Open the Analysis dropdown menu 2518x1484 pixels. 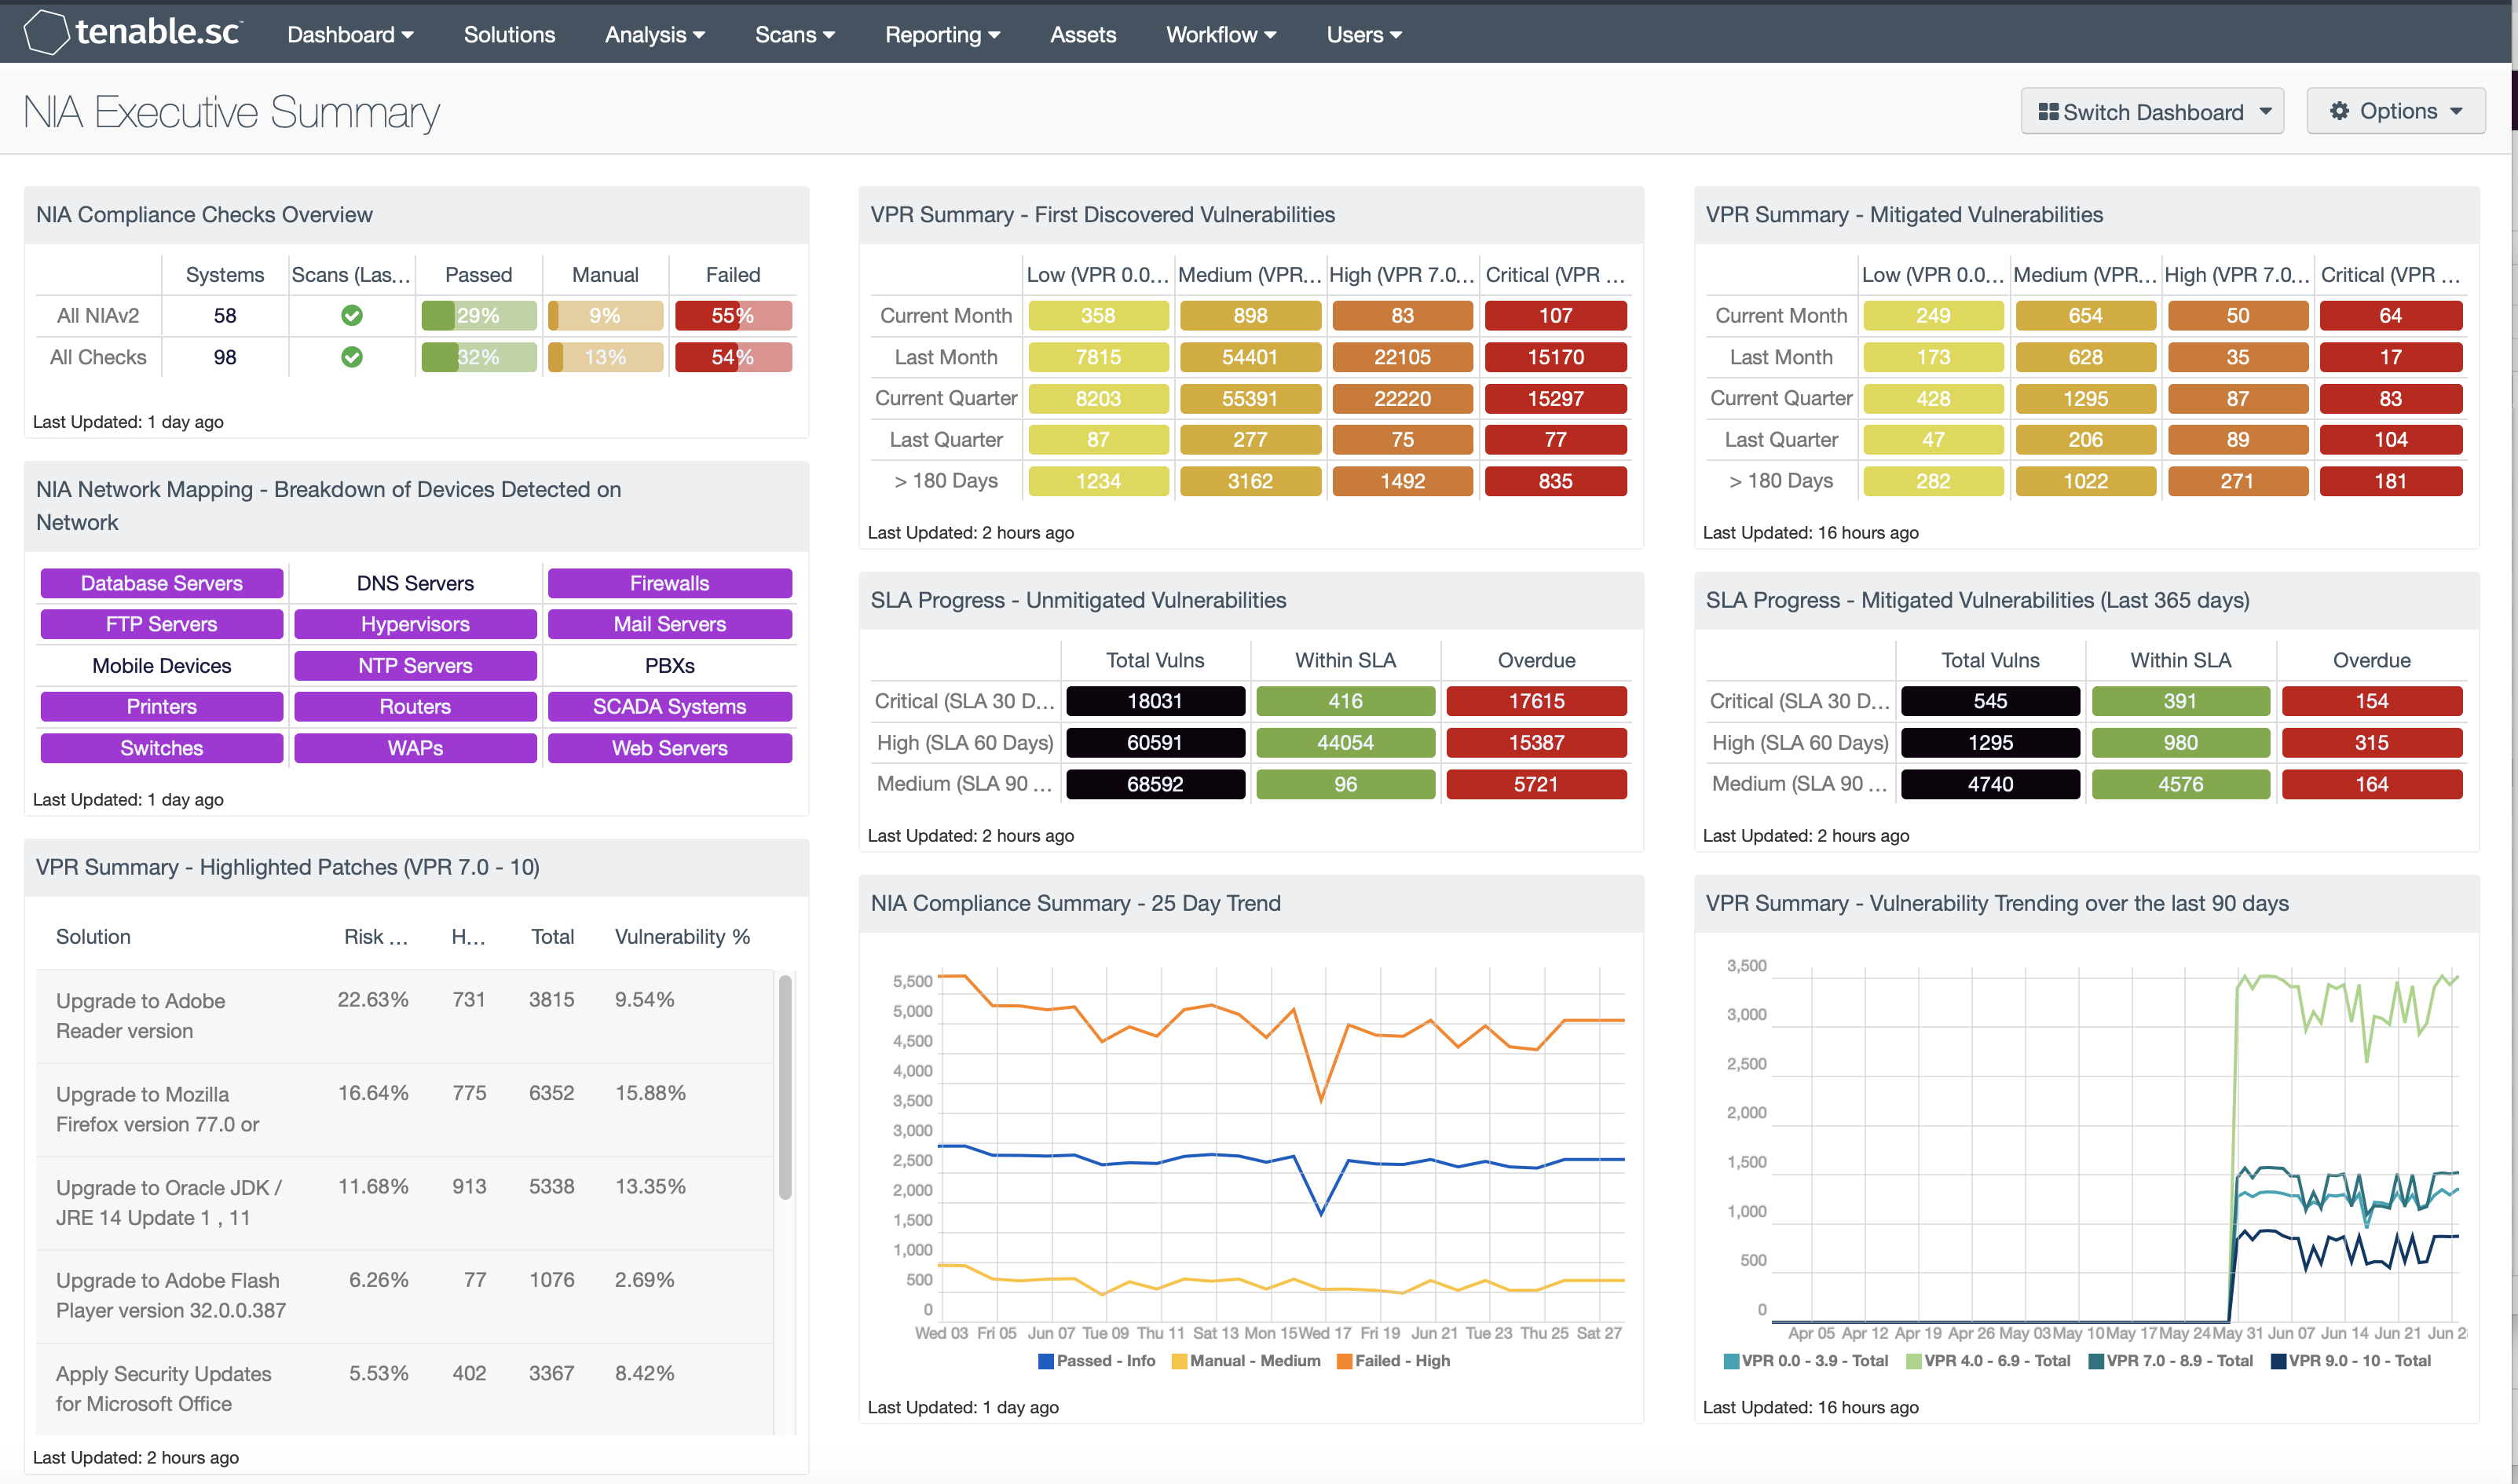655,34
